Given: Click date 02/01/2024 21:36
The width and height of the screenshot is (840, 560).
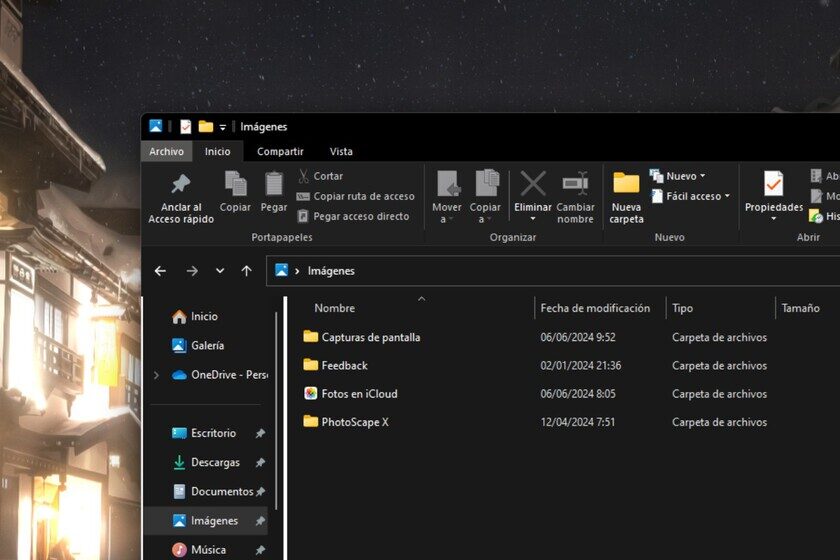Looking at the screenshot, I should pos(581,365).
